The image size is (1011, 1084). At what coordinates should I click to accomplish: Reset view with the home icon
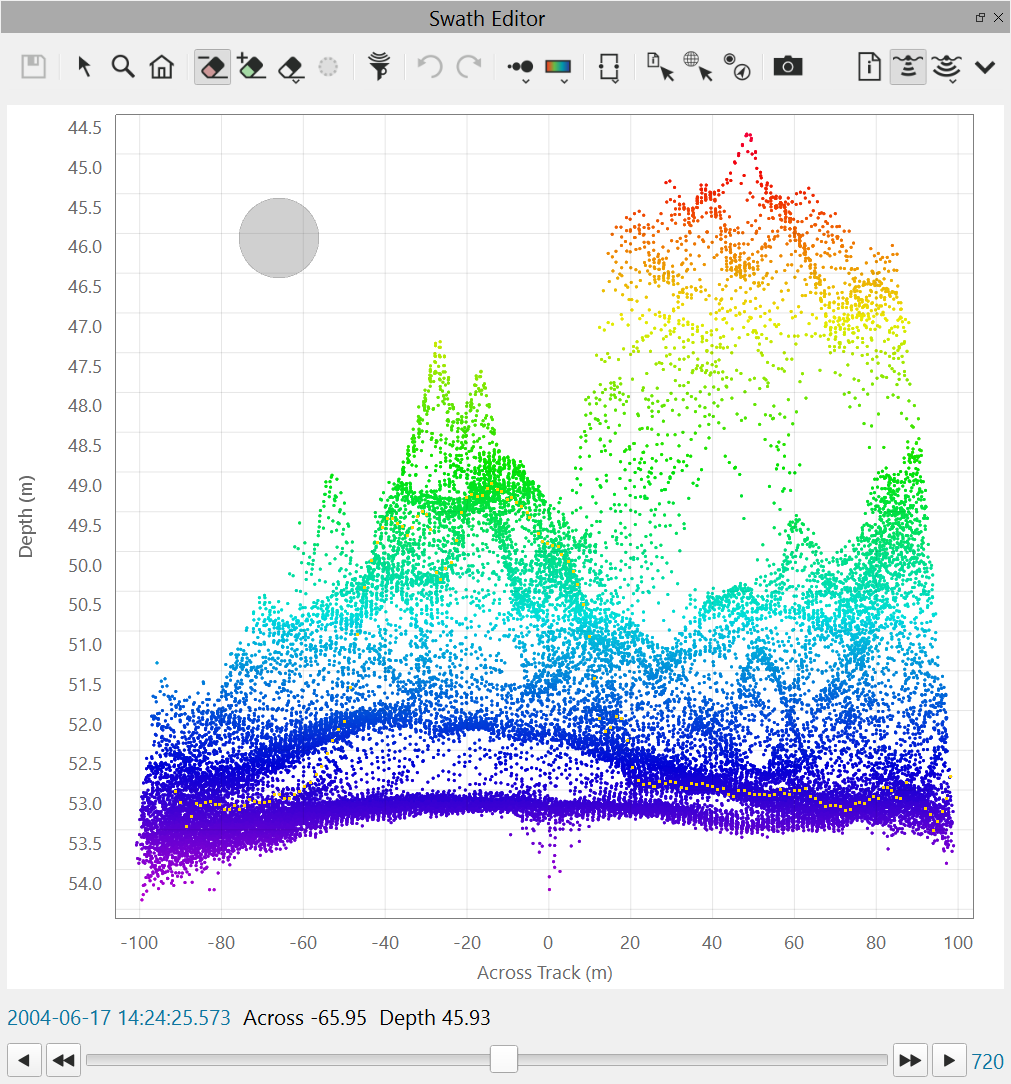pos(161,67)
